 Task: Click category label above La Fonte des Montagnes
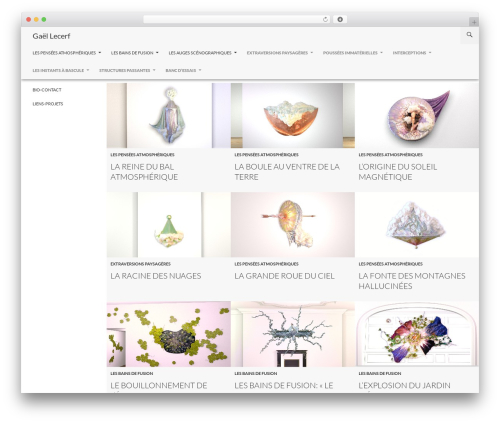391,264
